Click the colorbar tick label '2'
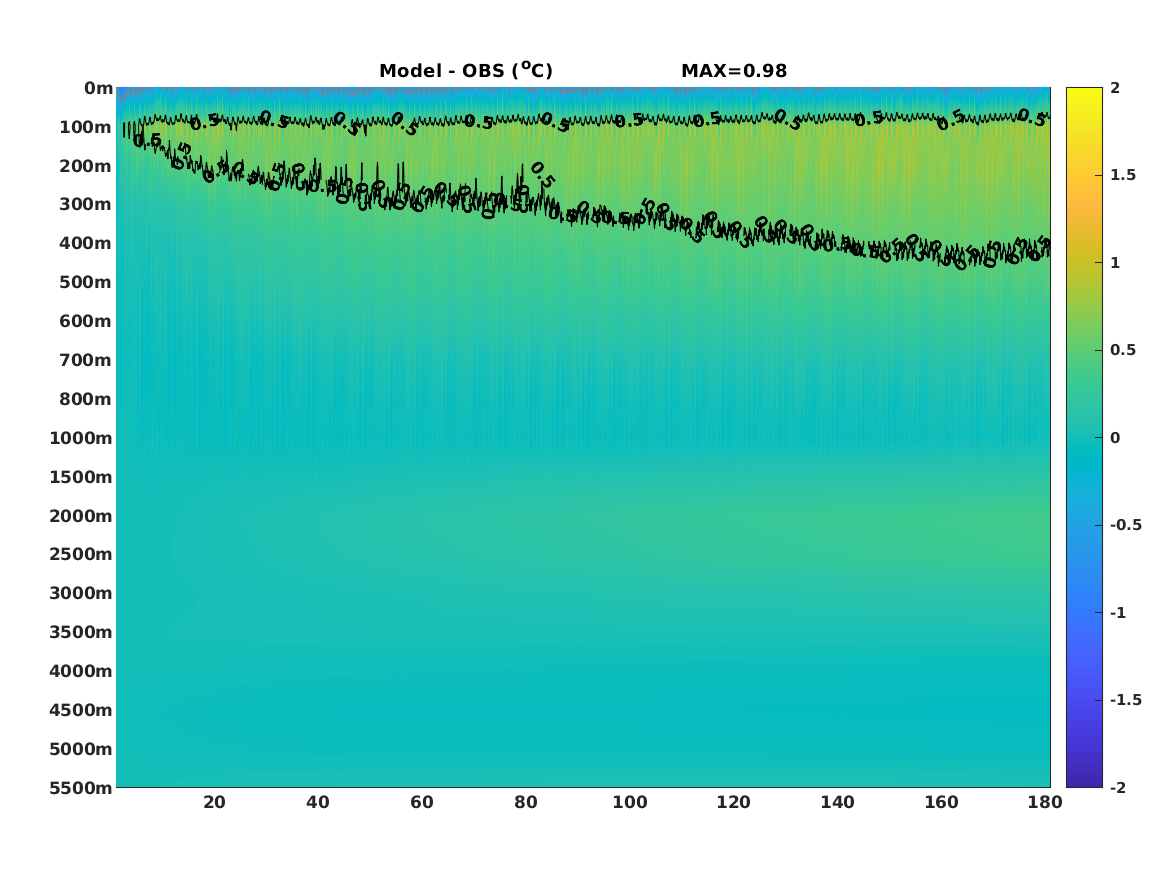Viewport: 1167px width, 875px height. point(1115,88)
